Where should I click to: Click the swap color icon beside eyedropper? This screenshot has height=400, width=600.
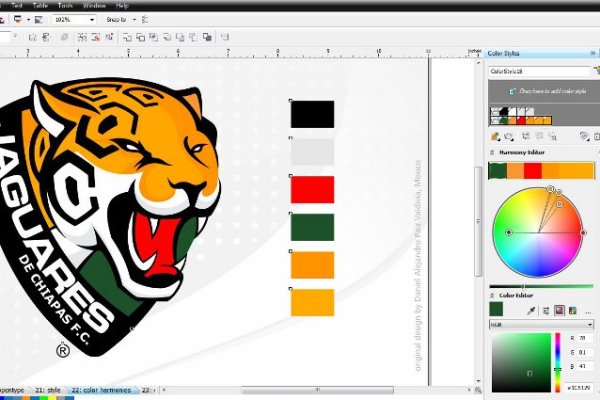click(546, 310)
